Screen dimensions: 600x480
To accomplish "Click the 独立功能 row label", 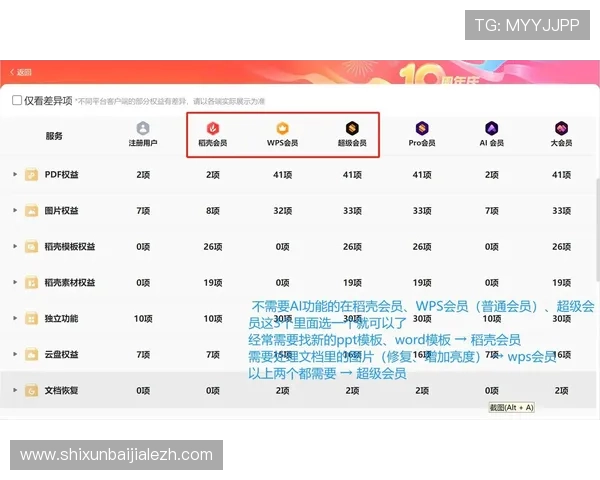I will [62, 318].
